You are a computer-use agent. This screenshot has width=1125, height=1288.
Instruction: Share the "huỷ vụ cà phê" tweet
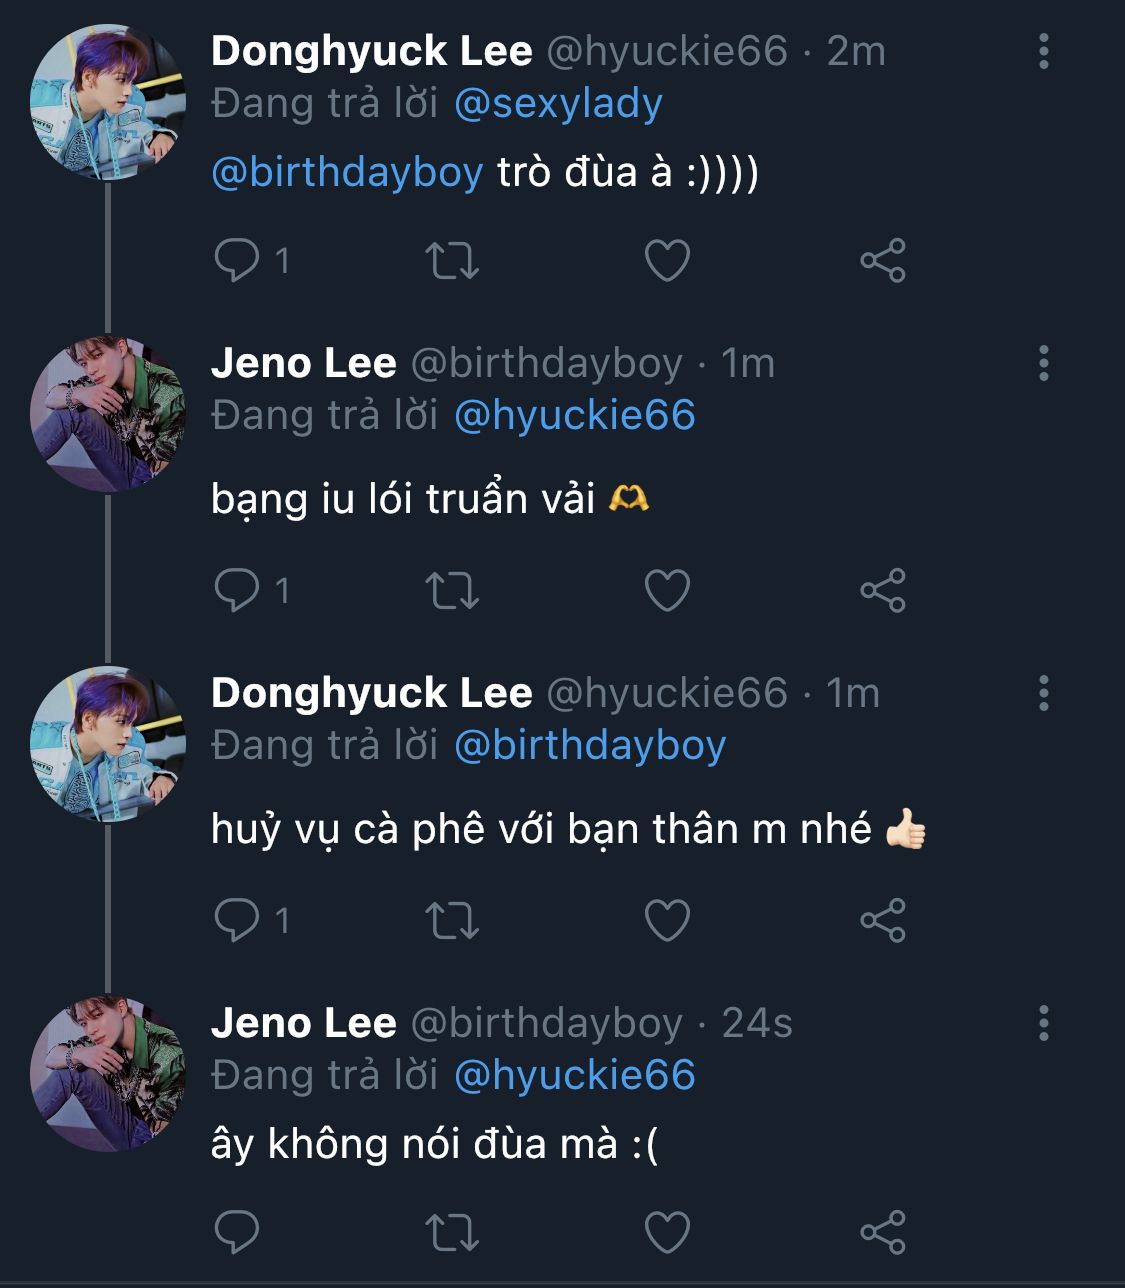(x=882, y=920)
